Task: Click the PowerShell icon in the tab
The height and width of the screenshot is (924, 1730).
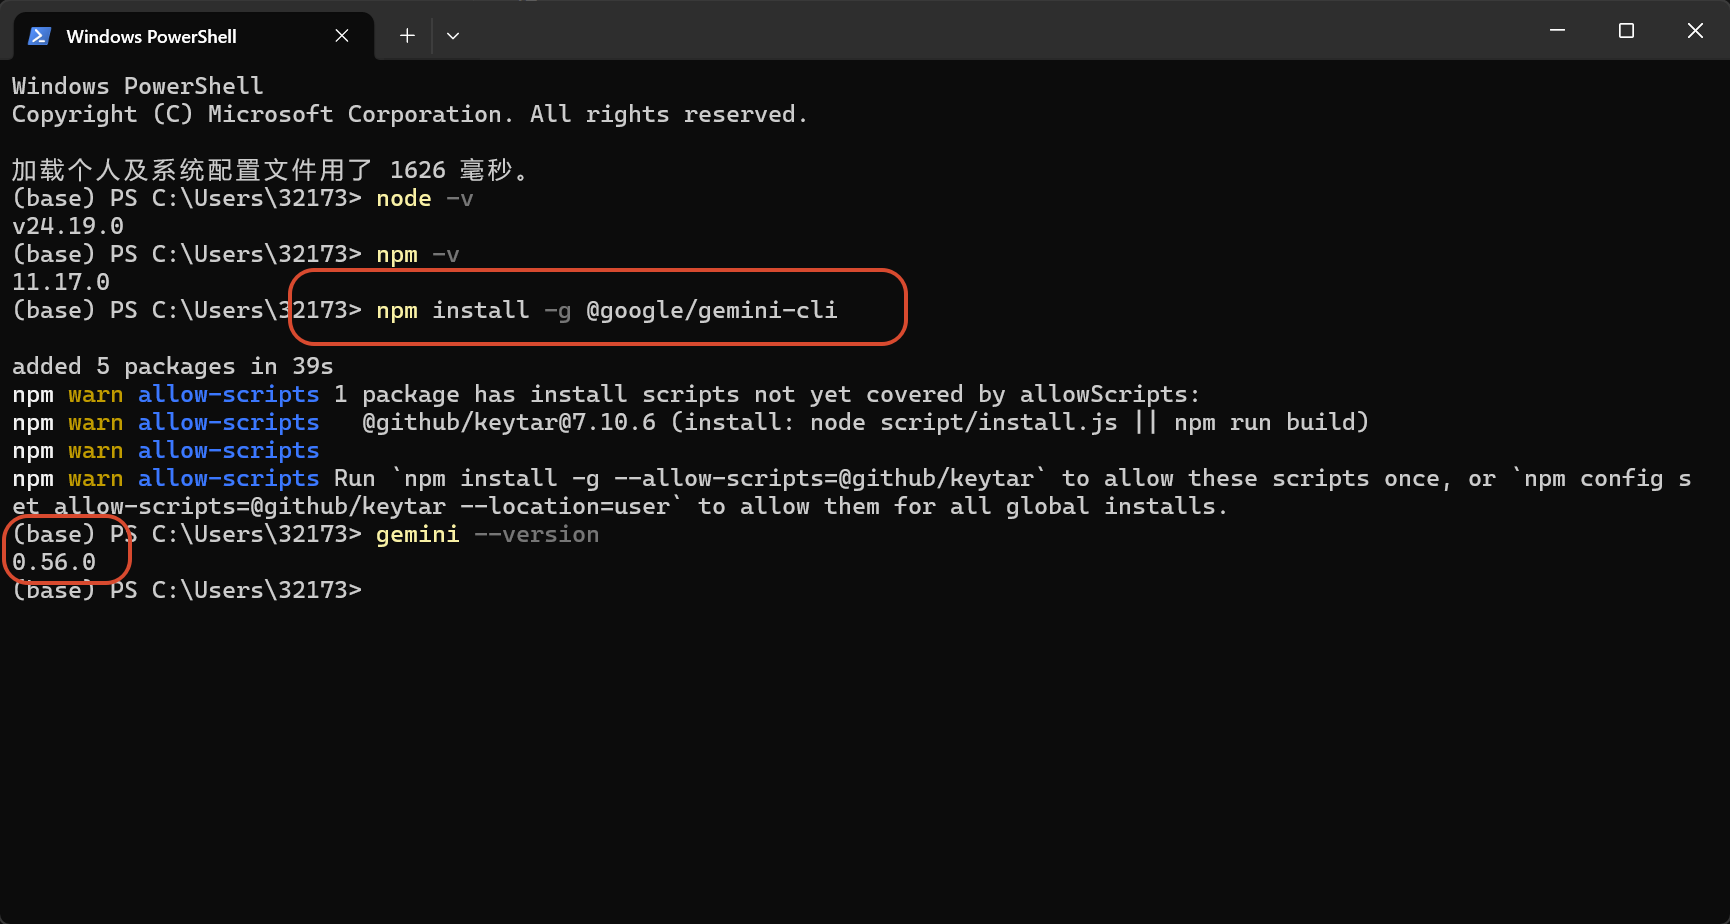Action: point(39,36)
